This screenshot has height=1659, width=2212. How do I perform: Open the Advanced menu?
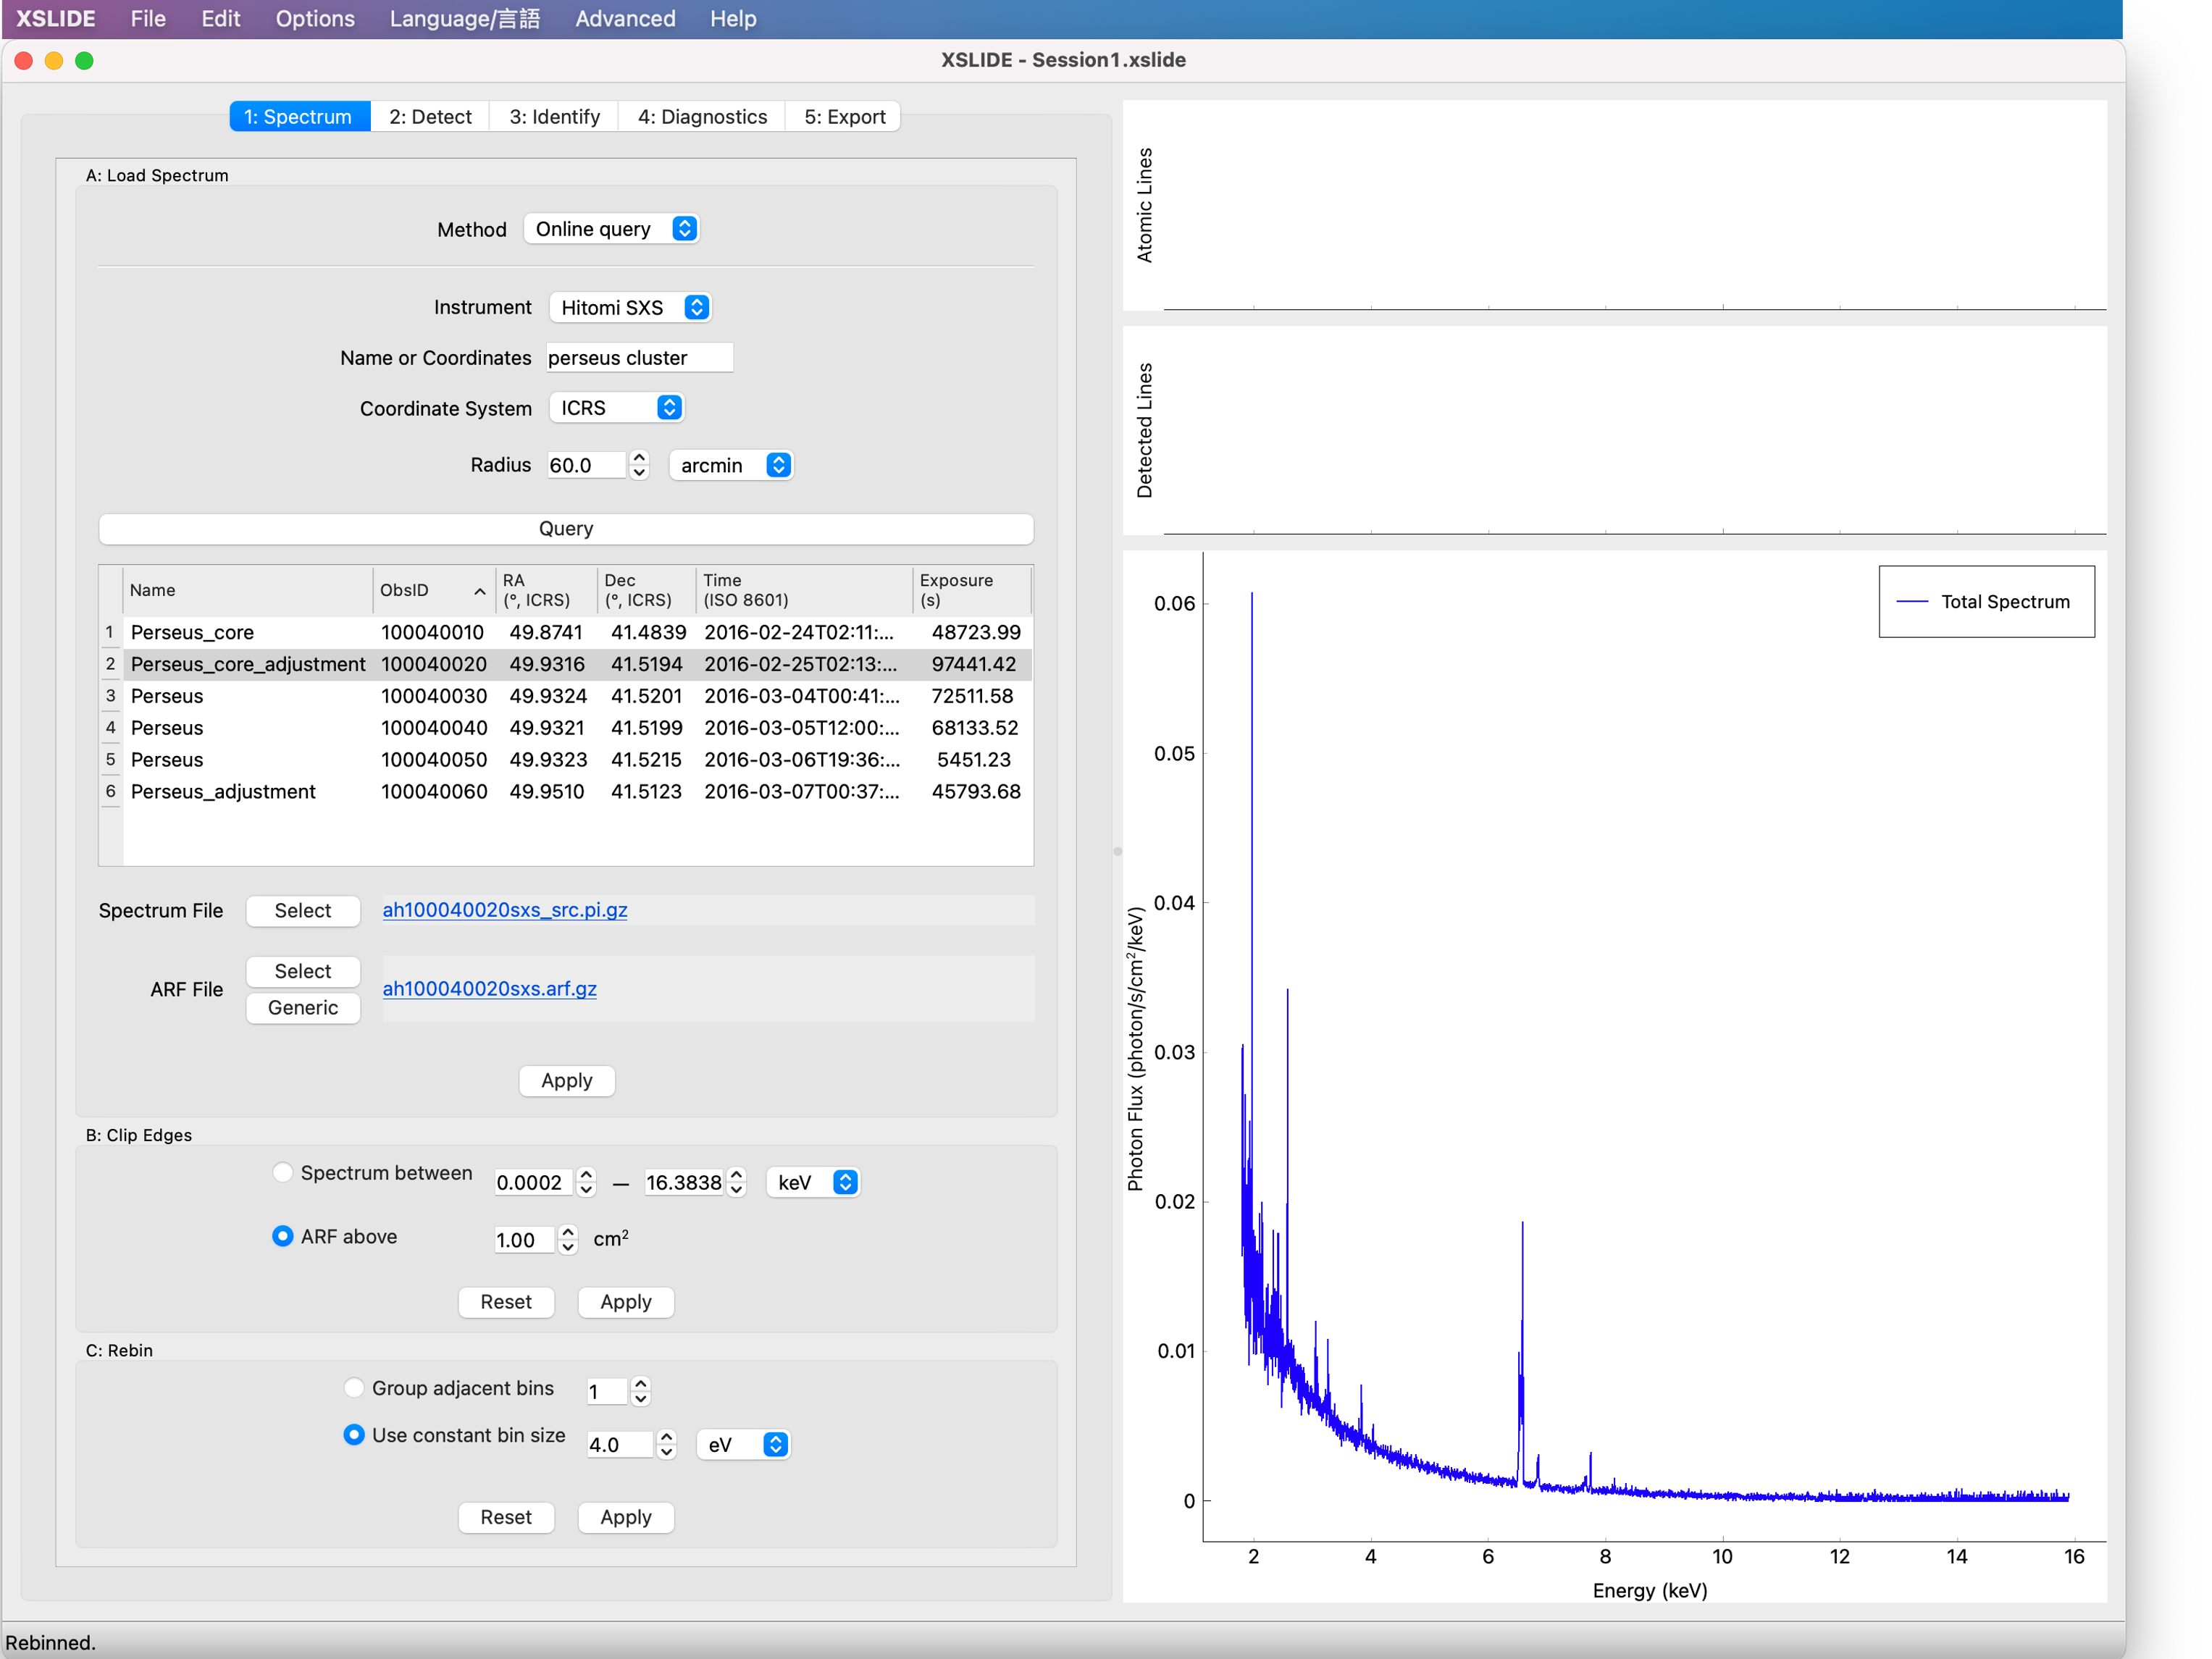click(x=625, y=19)
